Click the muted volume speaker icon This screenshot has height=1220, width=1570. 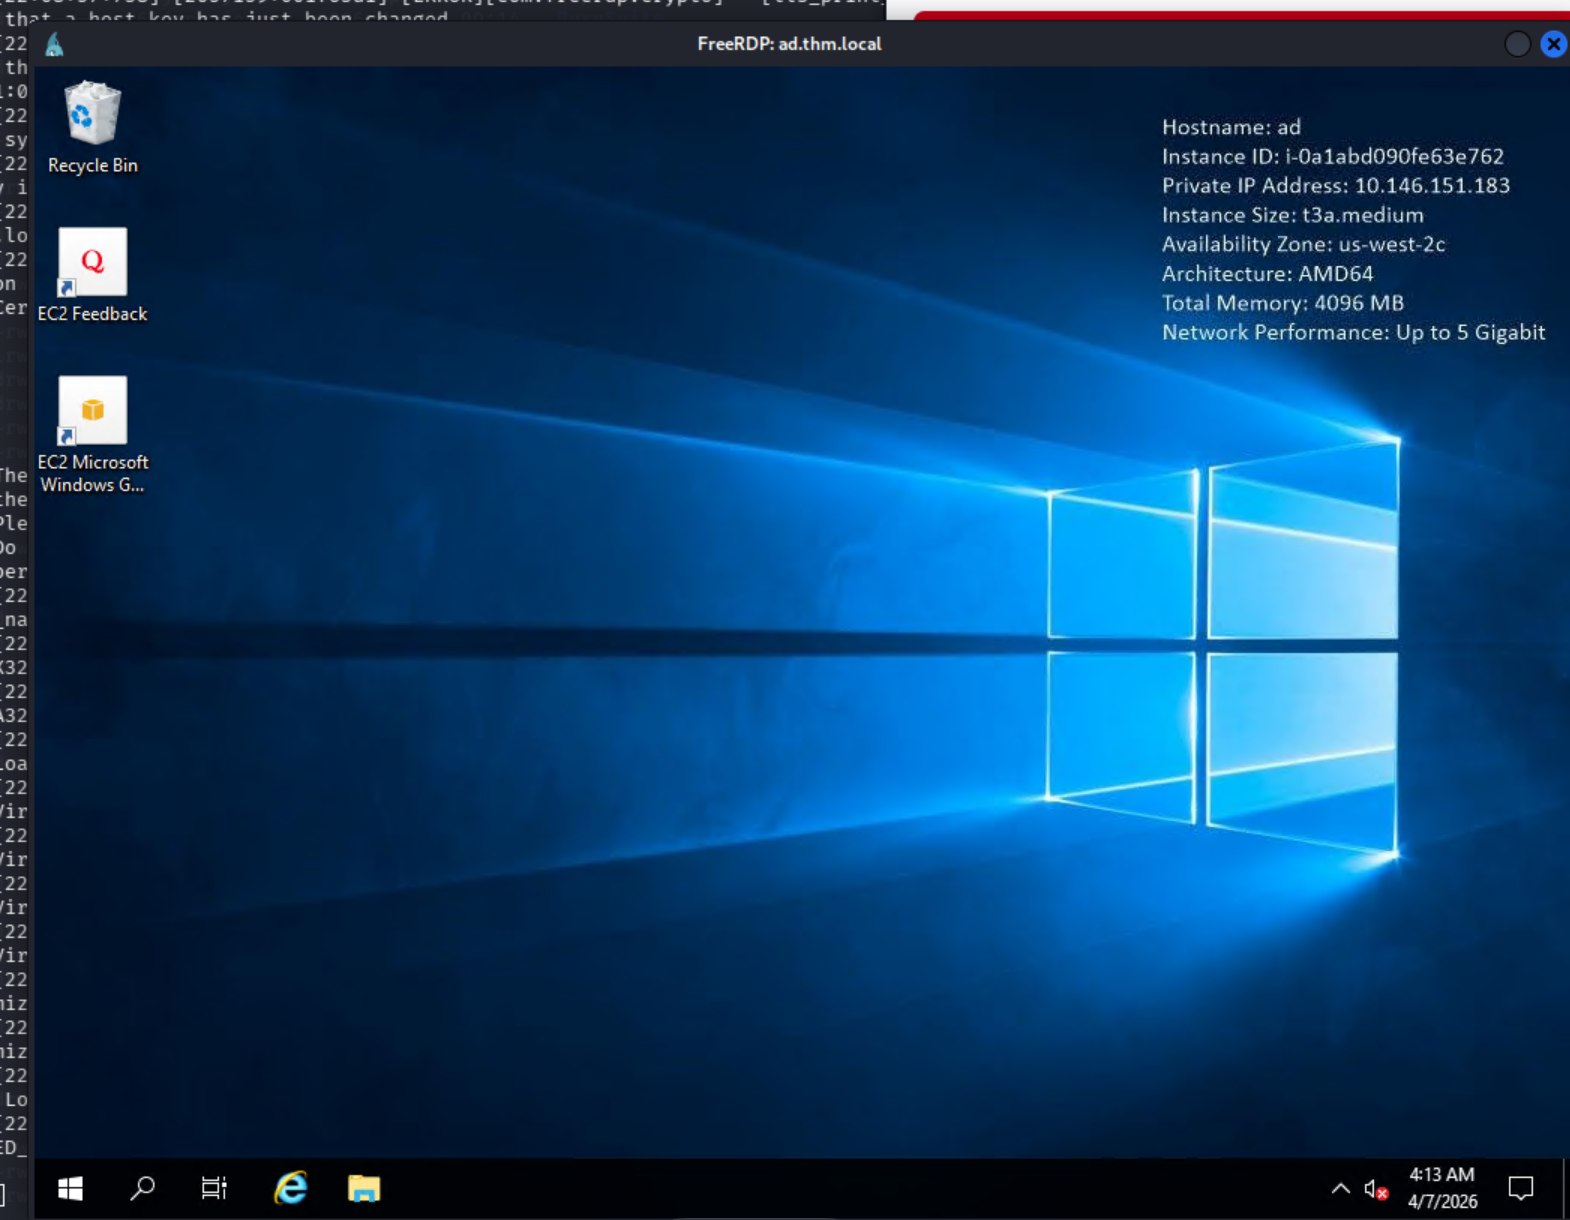(x=1376, y=1189)
